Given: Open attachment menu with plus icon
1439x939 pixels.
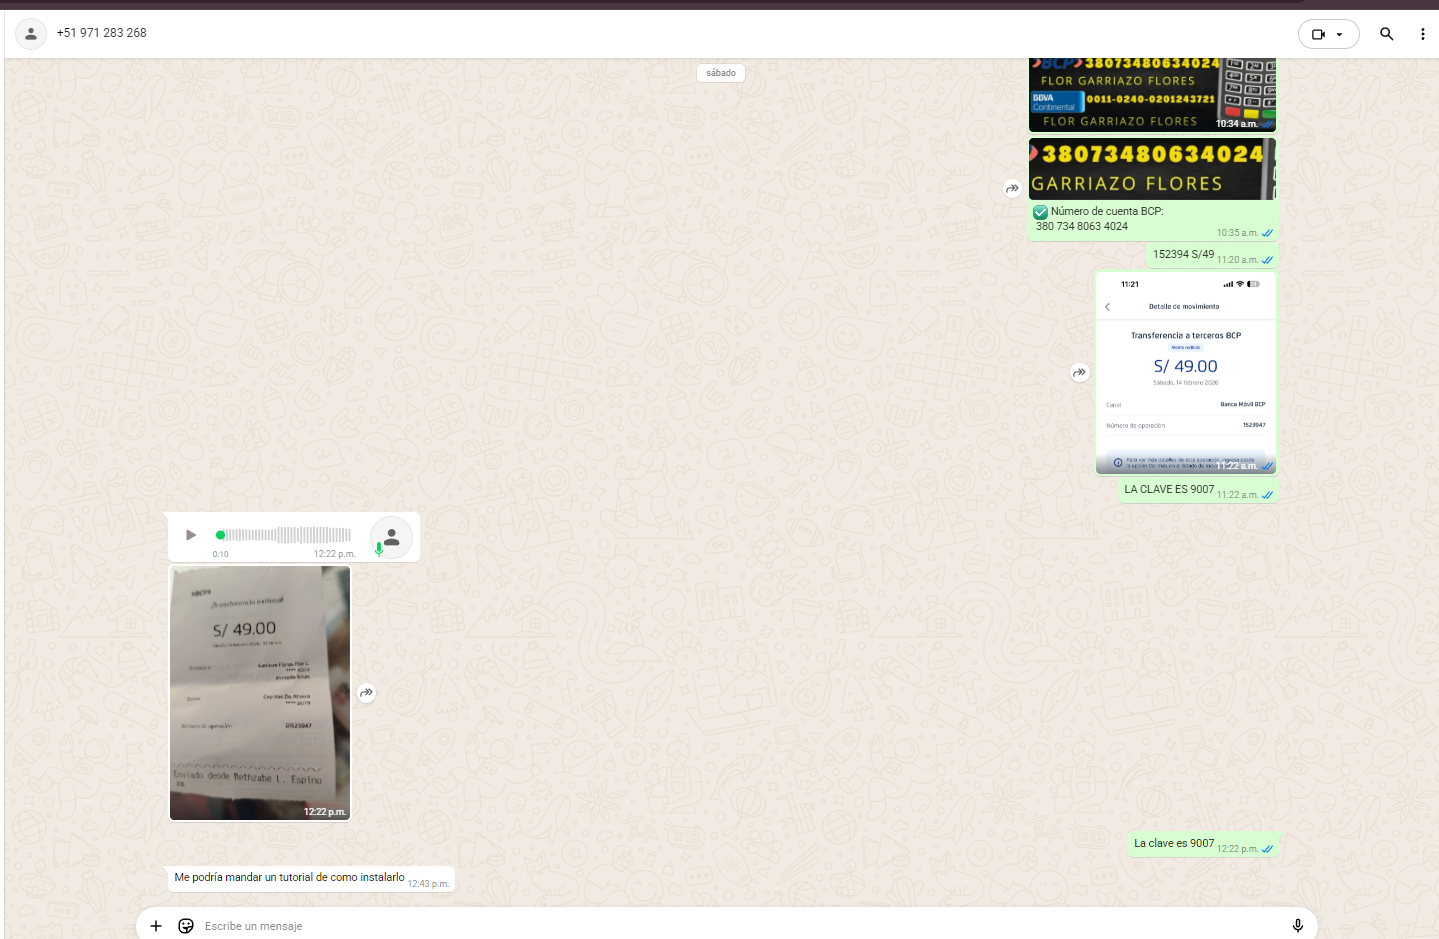Looking at the screenshot, I should tap(156, 926).
